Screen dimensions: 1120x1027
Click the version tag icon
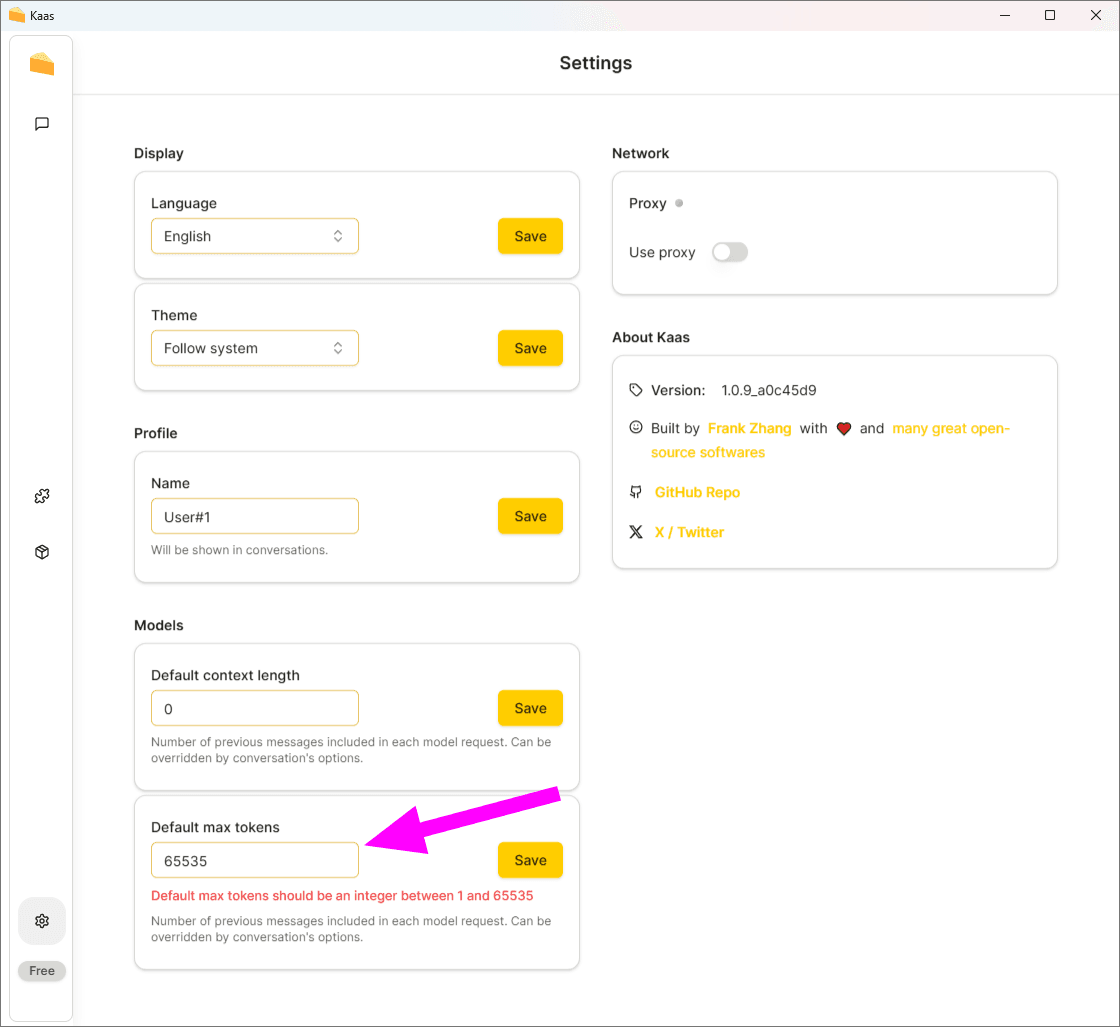[636, 390]
